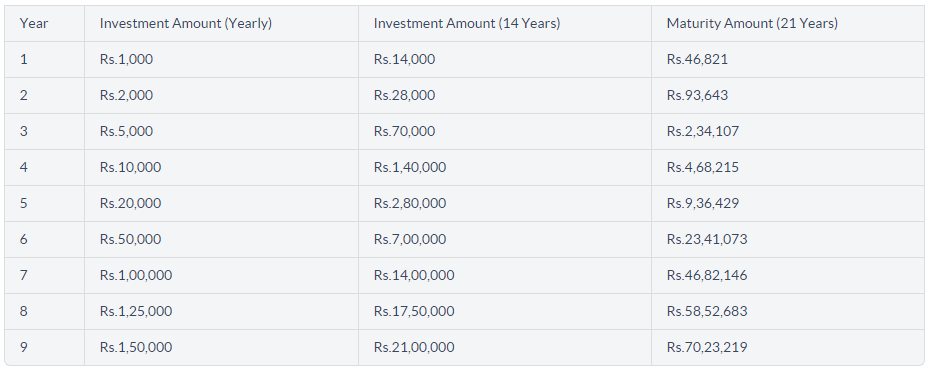Click the Rs.58,52,683 maturity amount
Screen dimensions: 933x372
707,311
